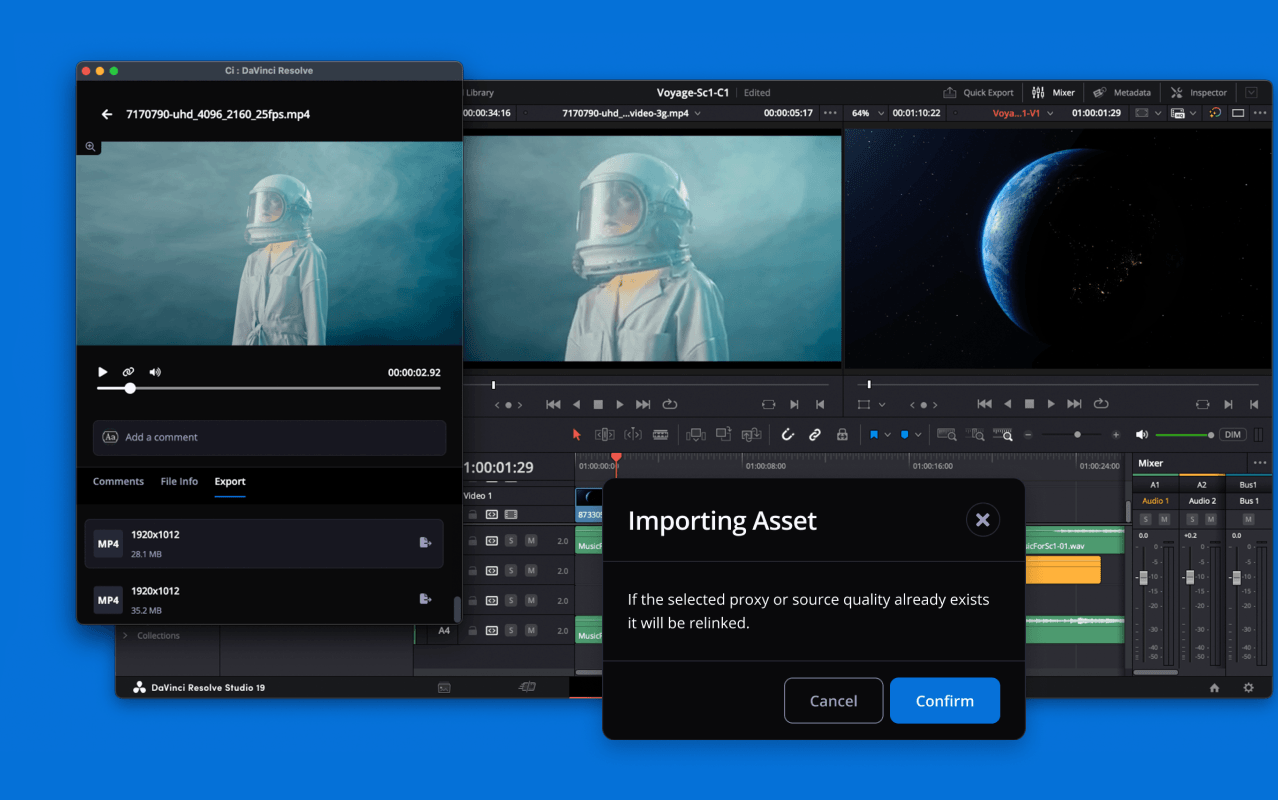Confirm the asset import
The image size is (1278, 800).
(945, 701)
